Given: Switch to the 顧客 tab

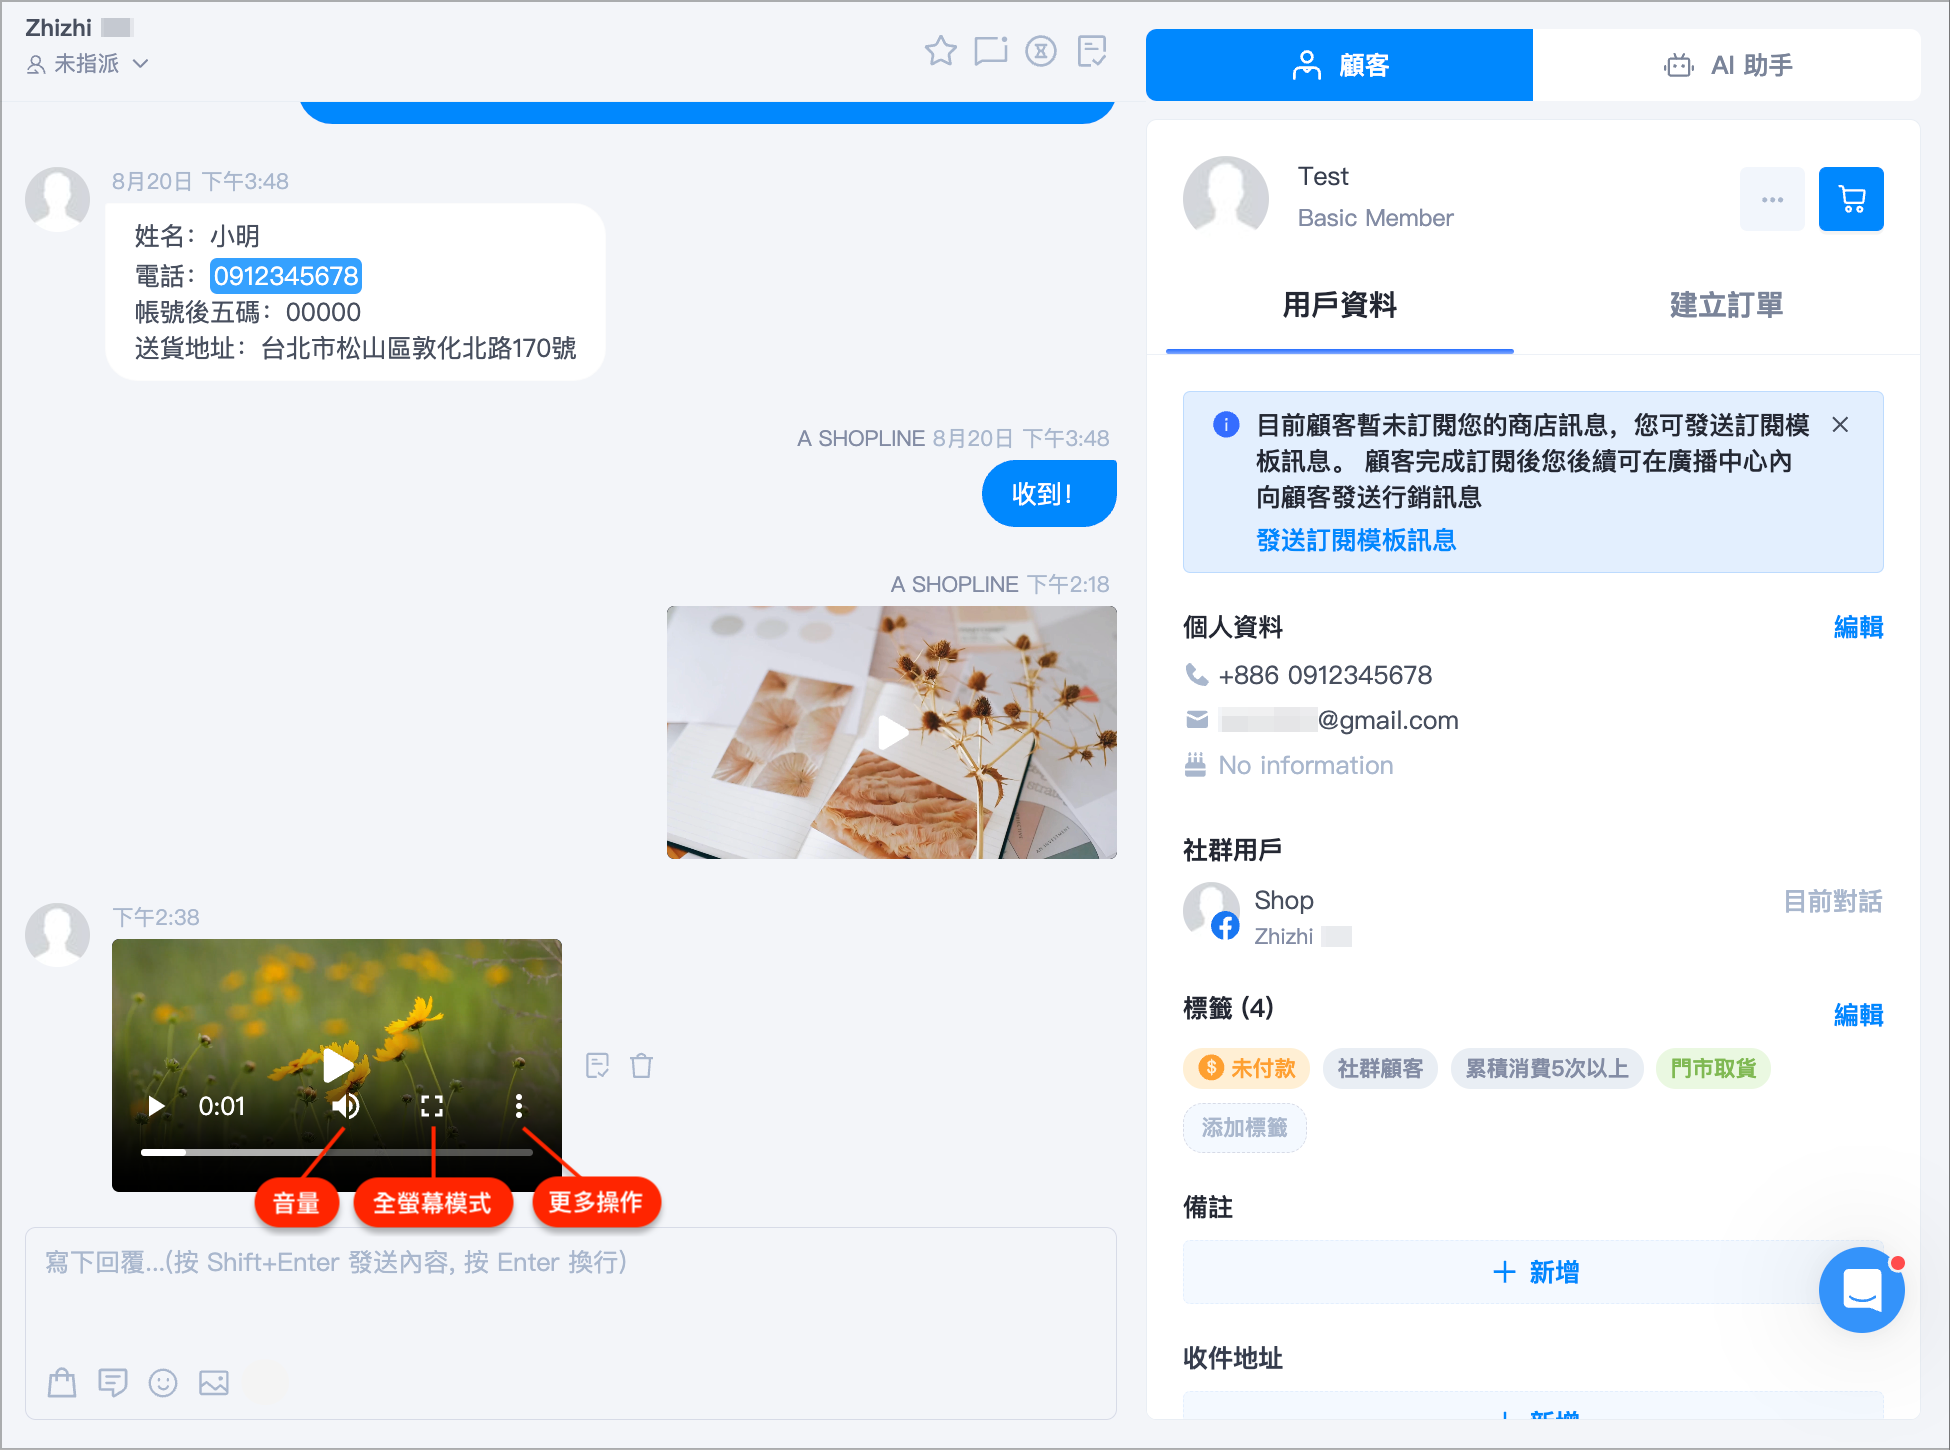Looking at the screenshot, I should click(1339, 65).
